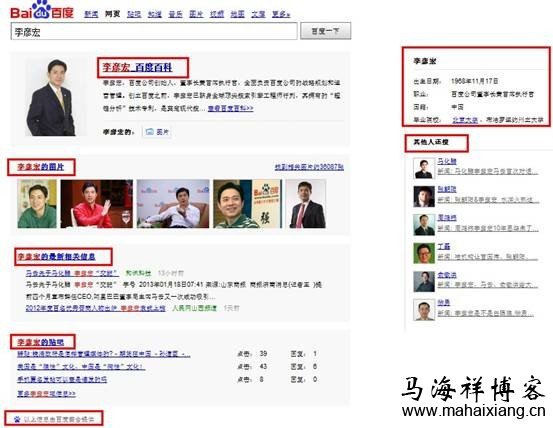Click the birth date value 1968年11月17日

pos(475,81)
